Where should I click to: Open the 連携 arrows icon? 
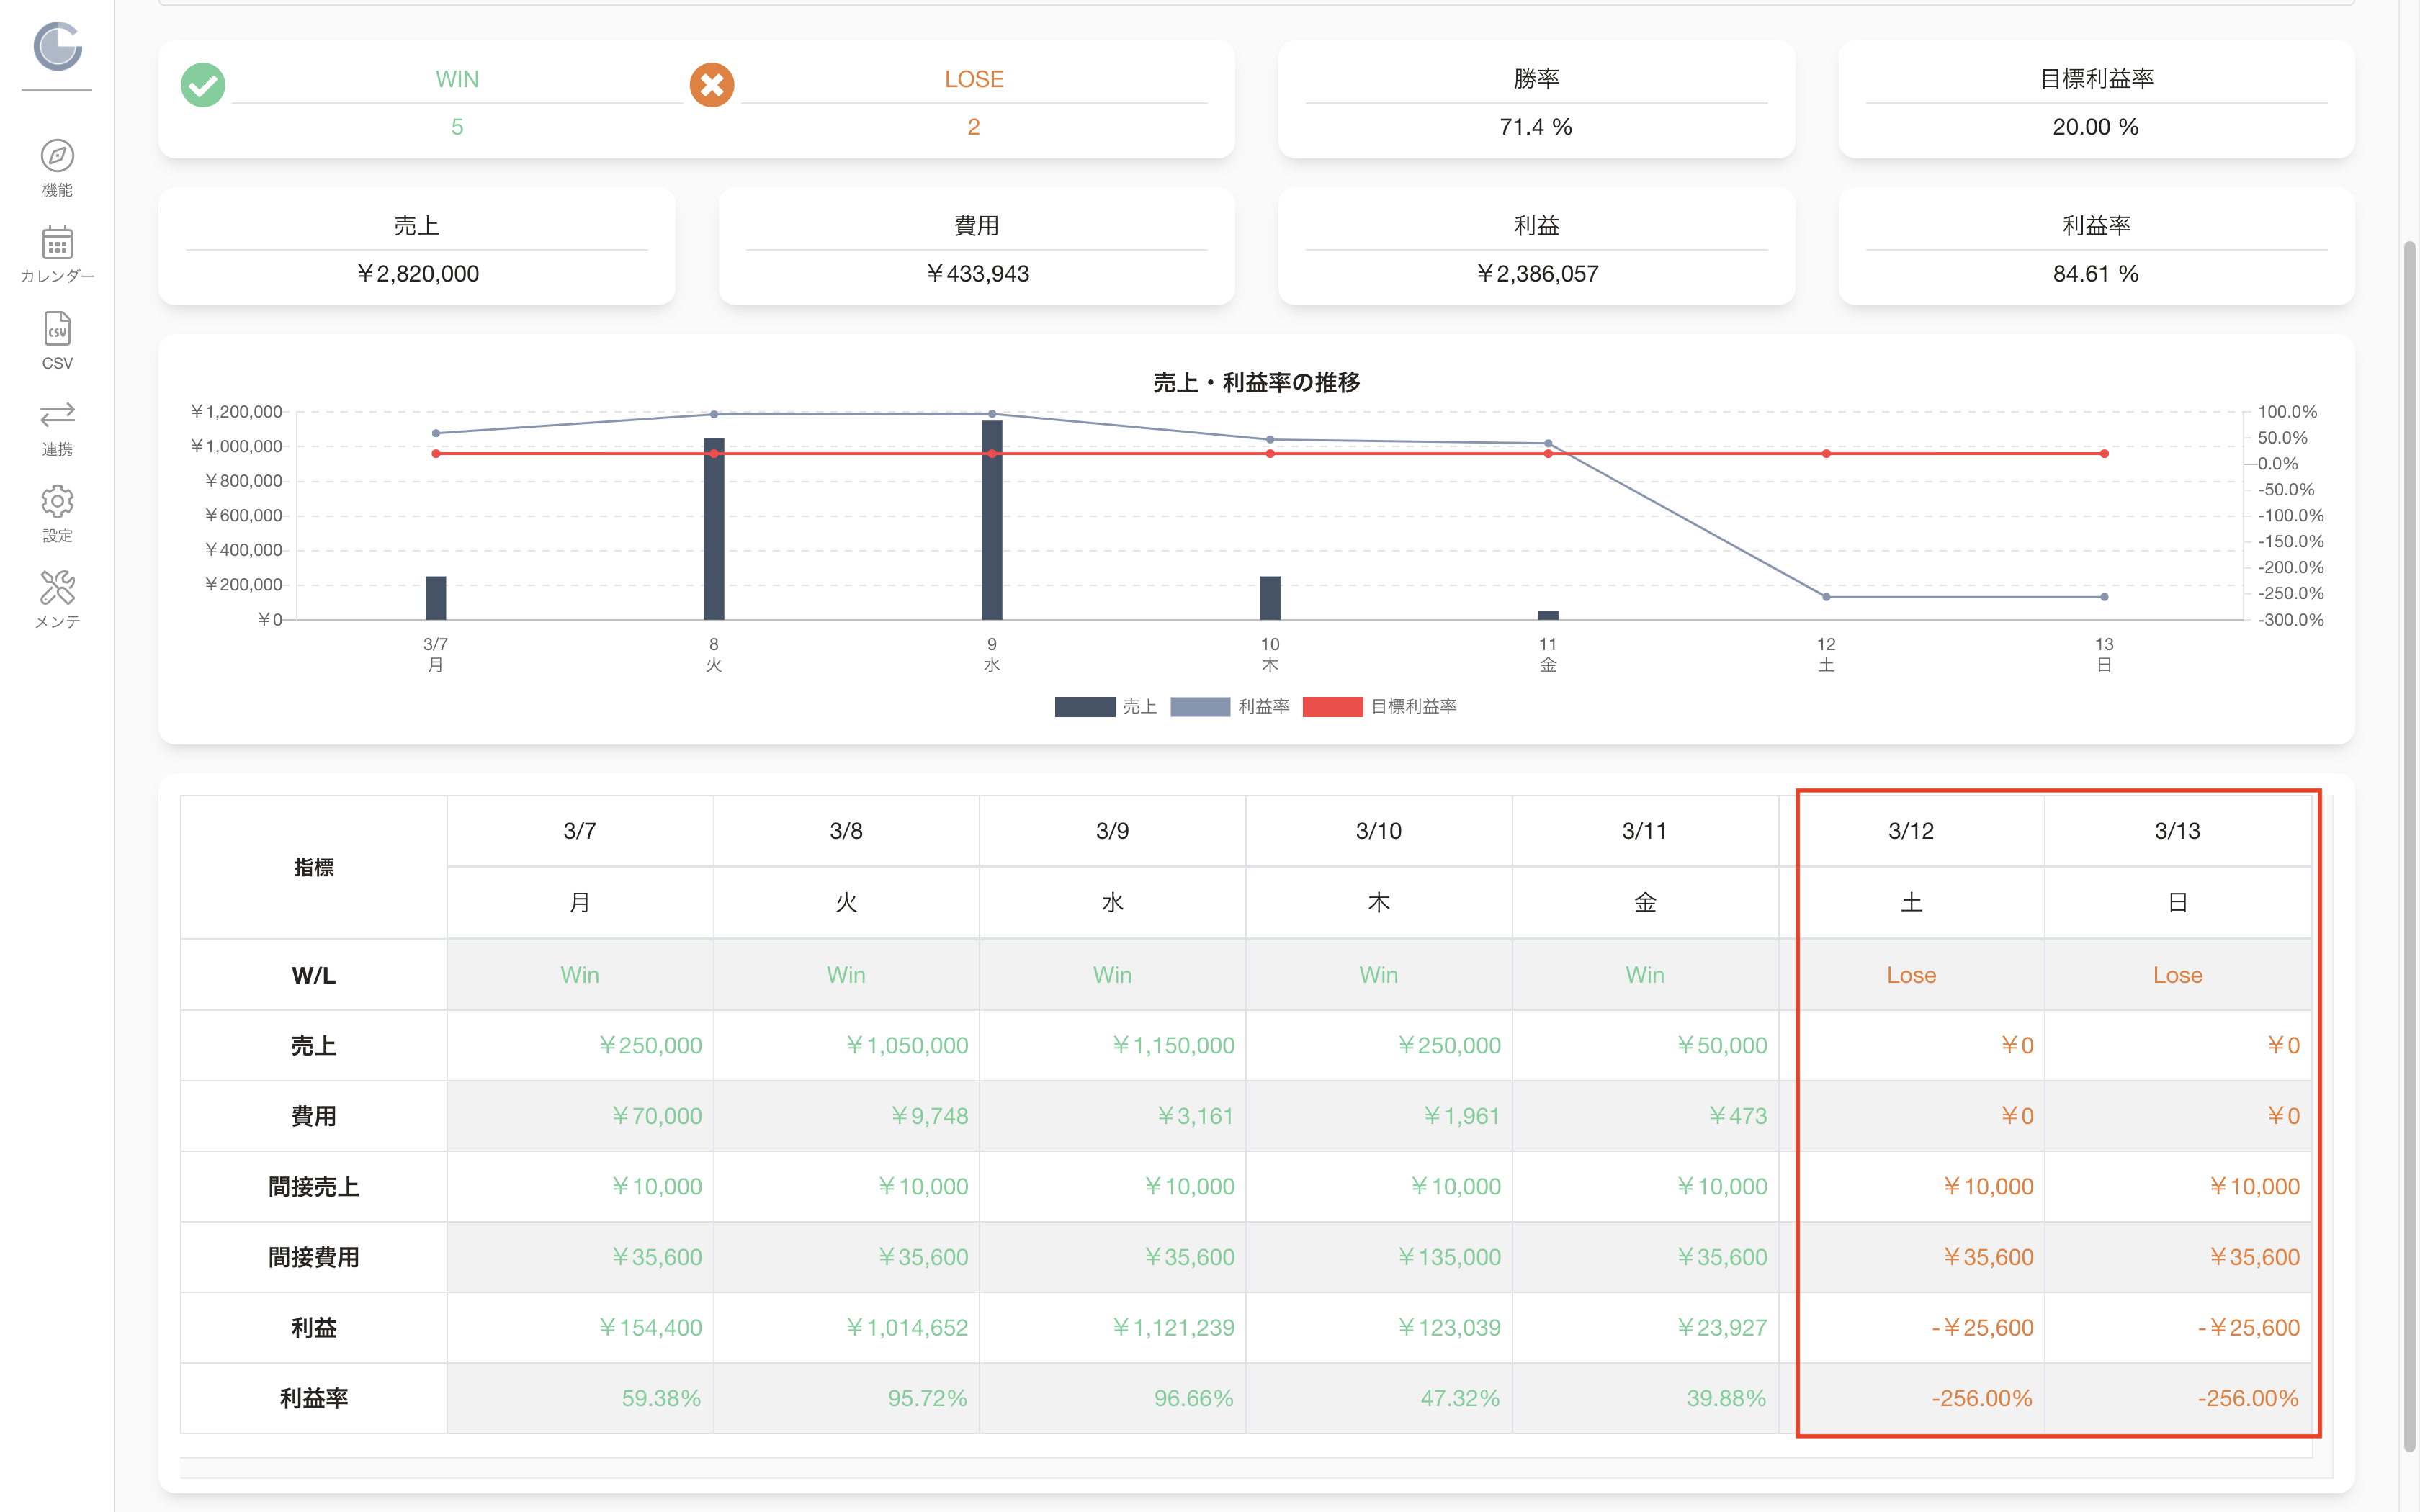(x=57, y=414)
